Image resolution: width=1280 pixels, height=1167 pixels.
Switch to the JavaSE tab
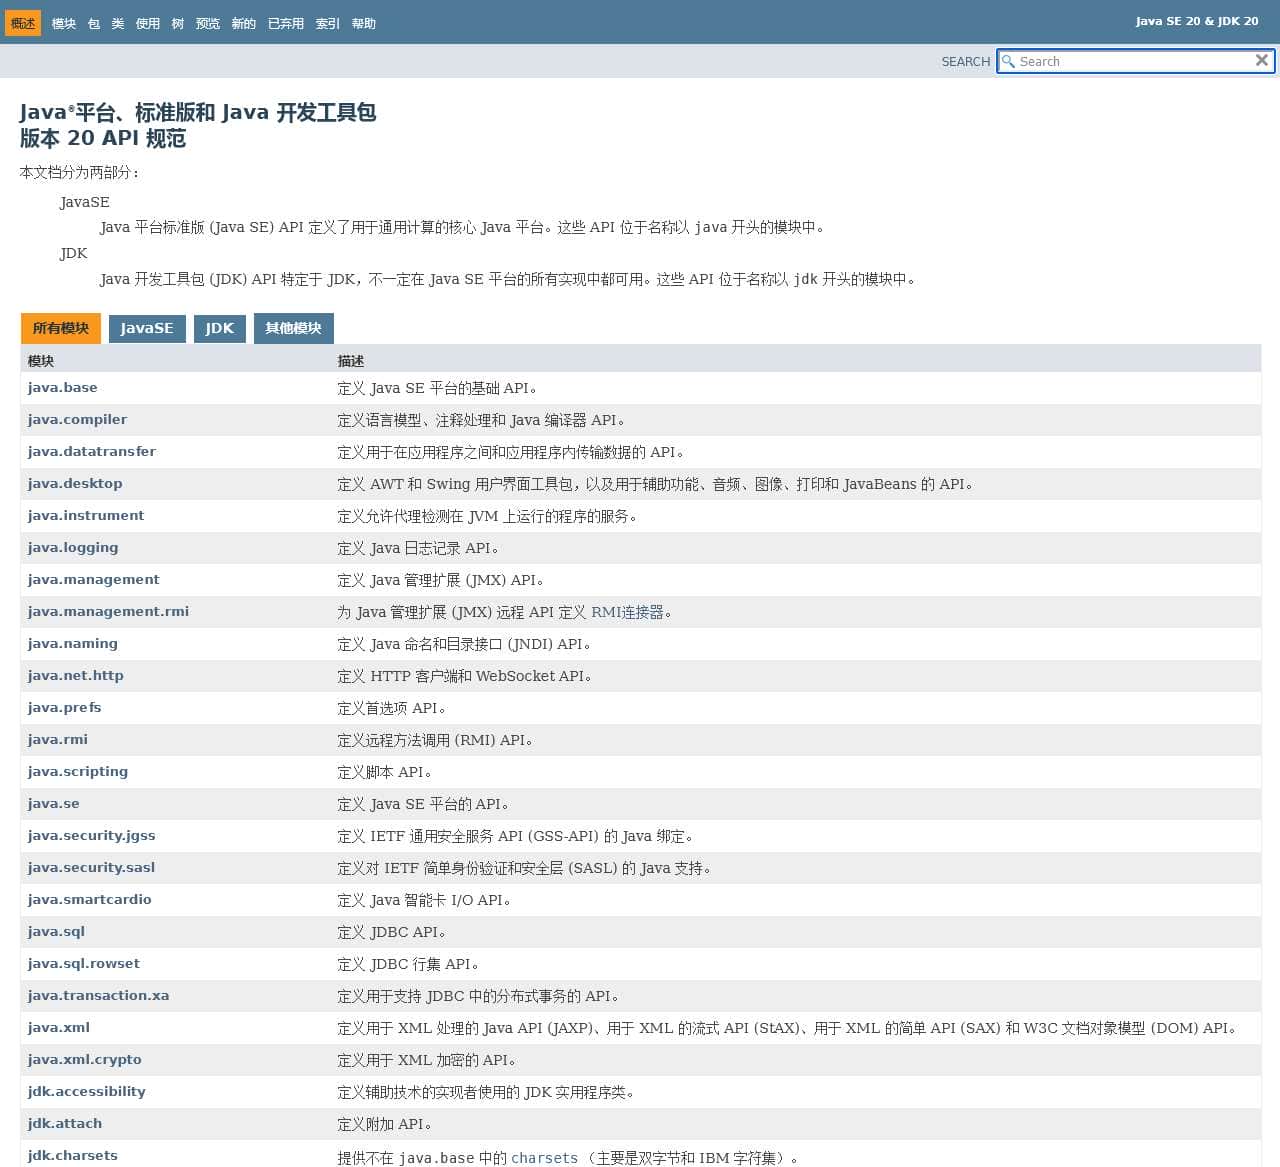click(147, 328)
